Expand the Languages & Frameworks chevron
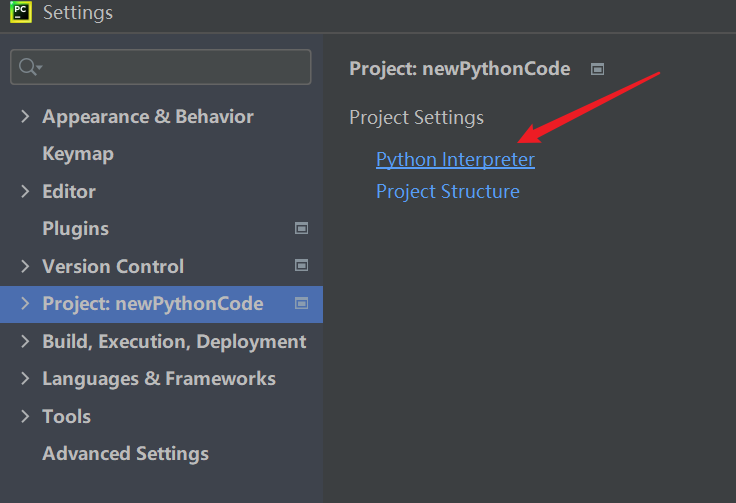 click(25, 378)
